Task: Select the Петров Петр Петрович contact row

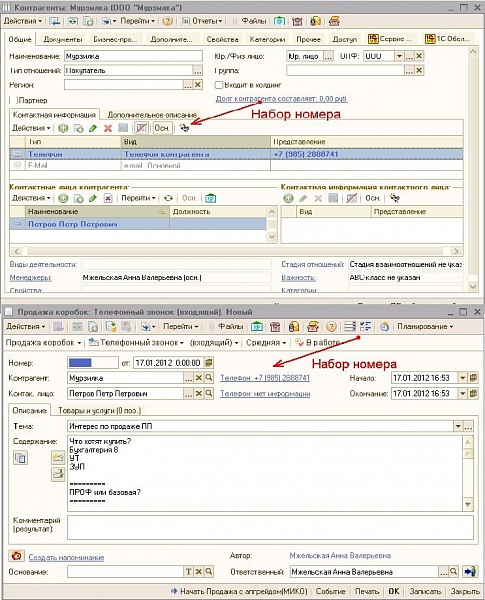Action: click(x=138, y=224)
